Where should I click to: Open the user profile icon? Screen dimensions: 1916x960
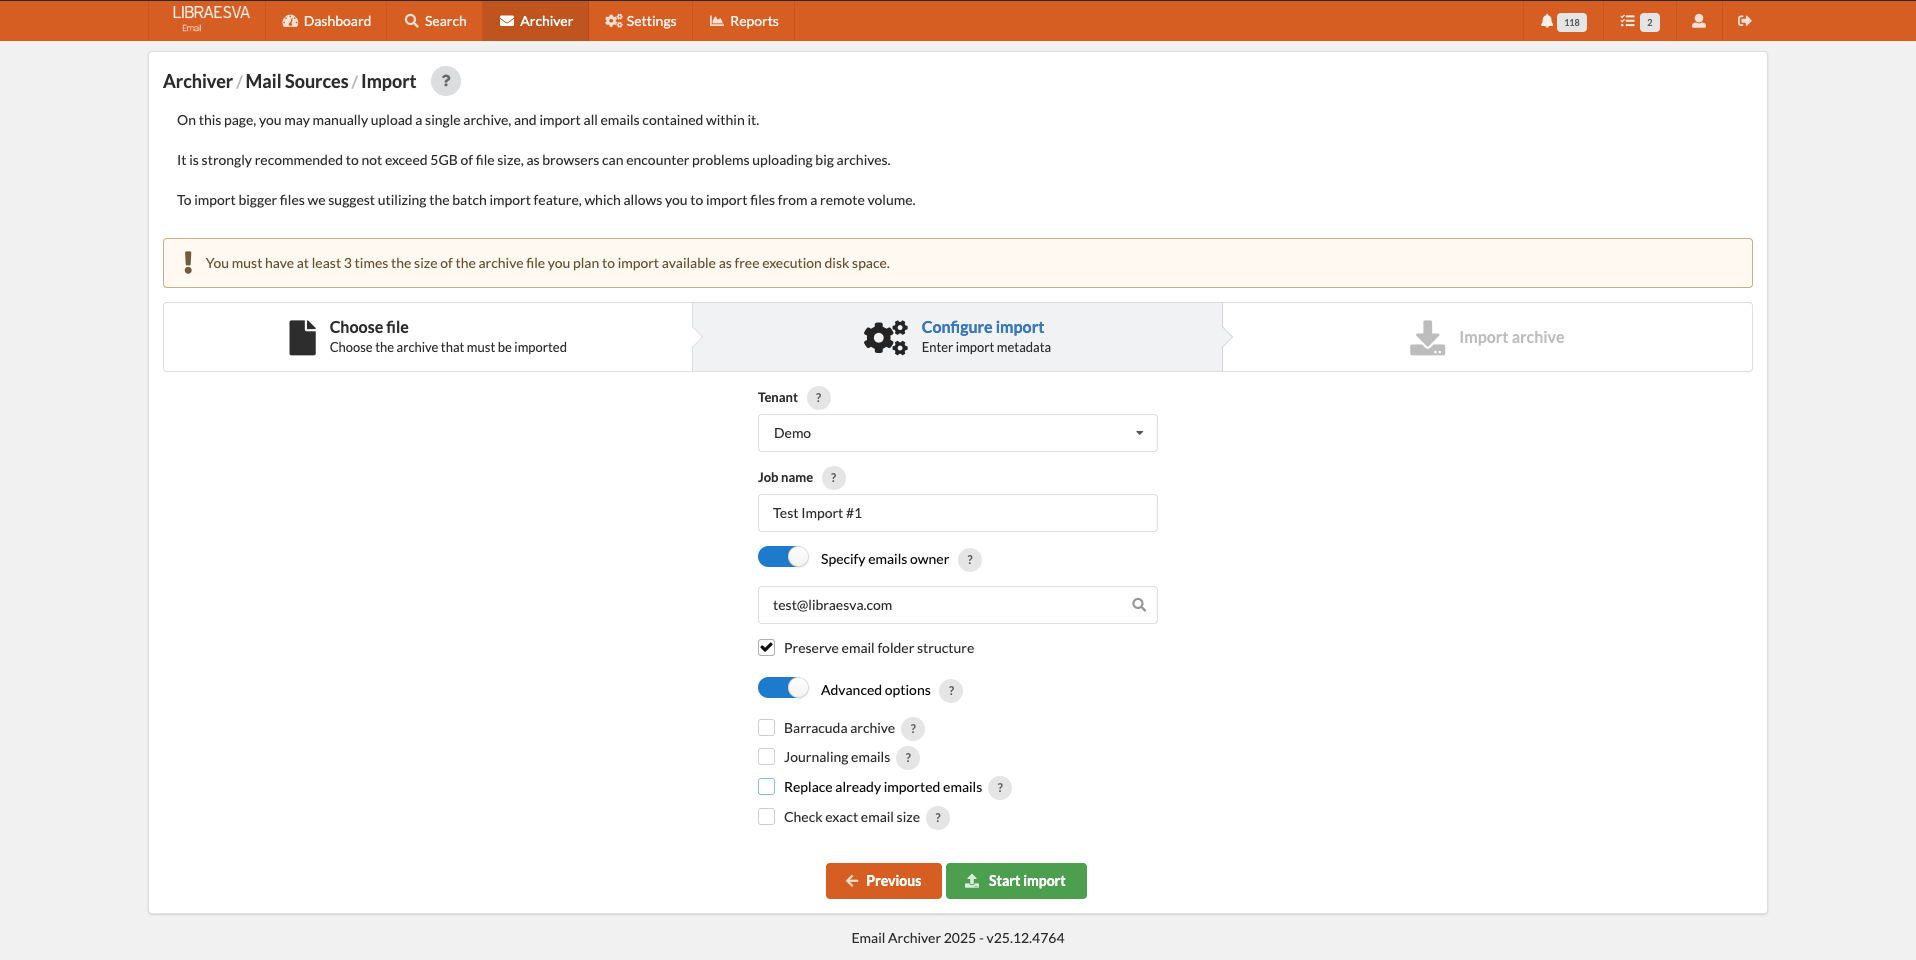coord(1698,21)
